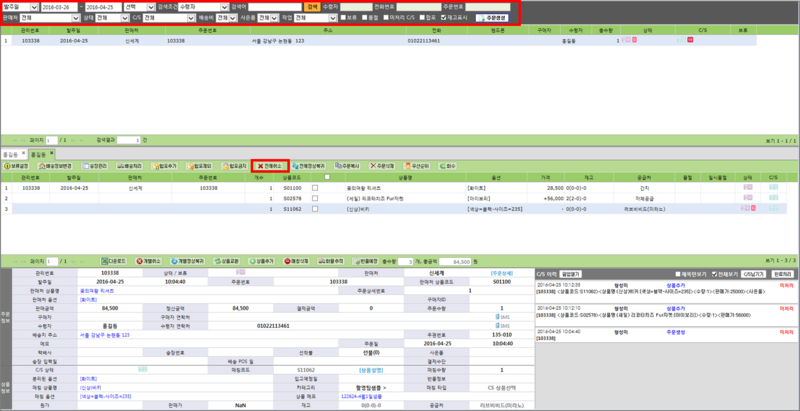Click the 보류설정 toolbar icon
800x411 pixels.
coord(18,165)
